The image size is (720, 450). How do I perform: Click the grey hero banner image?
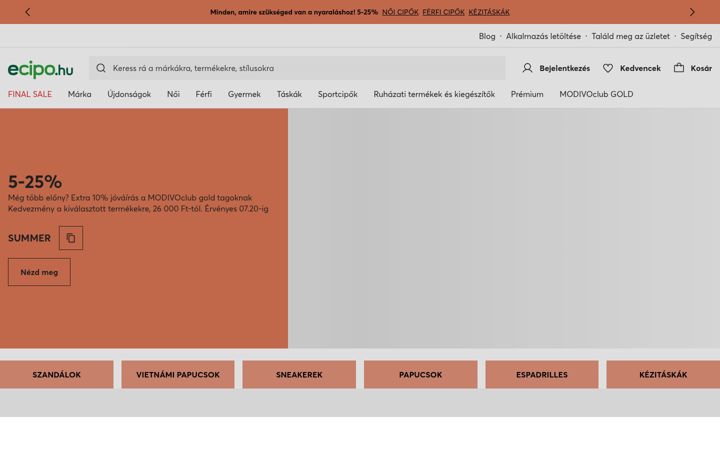504,228
